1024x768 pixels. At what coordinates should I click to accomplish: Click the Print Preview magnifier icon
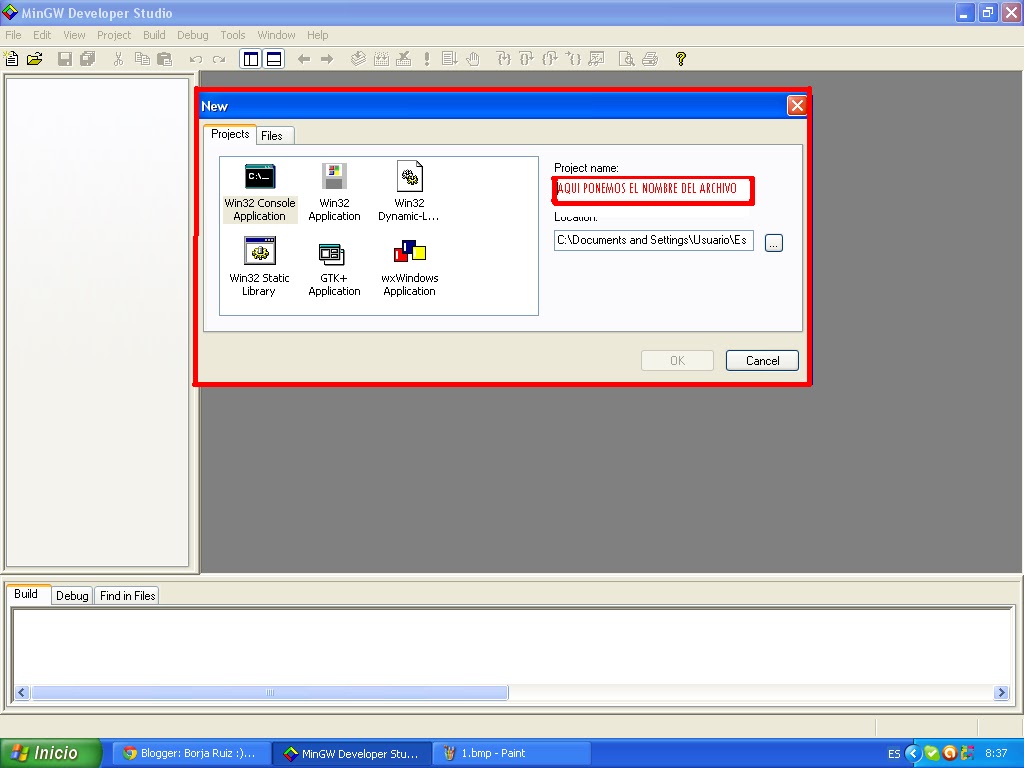[626, 59]
